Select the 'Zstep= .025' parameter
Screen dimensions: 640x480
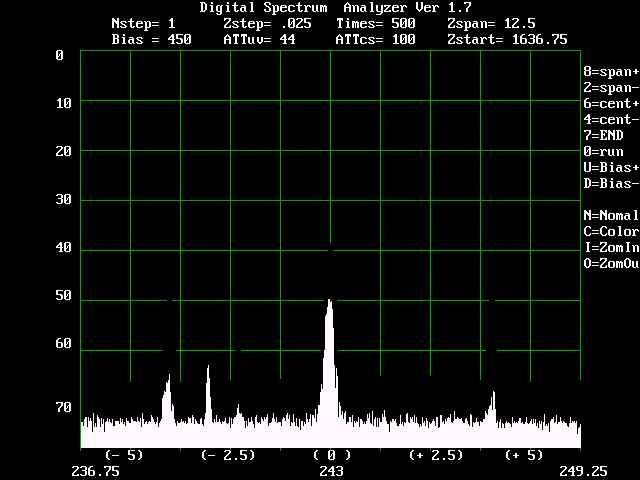pos(267,24)
